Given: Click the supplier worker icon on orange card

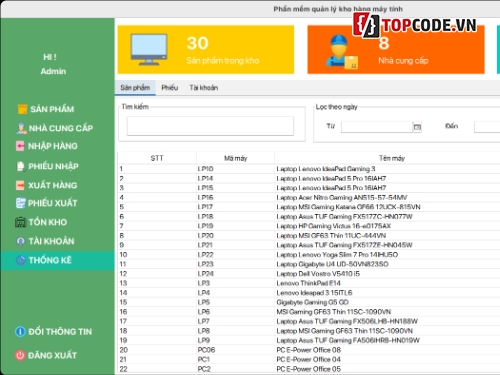Looking at the screenshot, I should pos(342,52).
